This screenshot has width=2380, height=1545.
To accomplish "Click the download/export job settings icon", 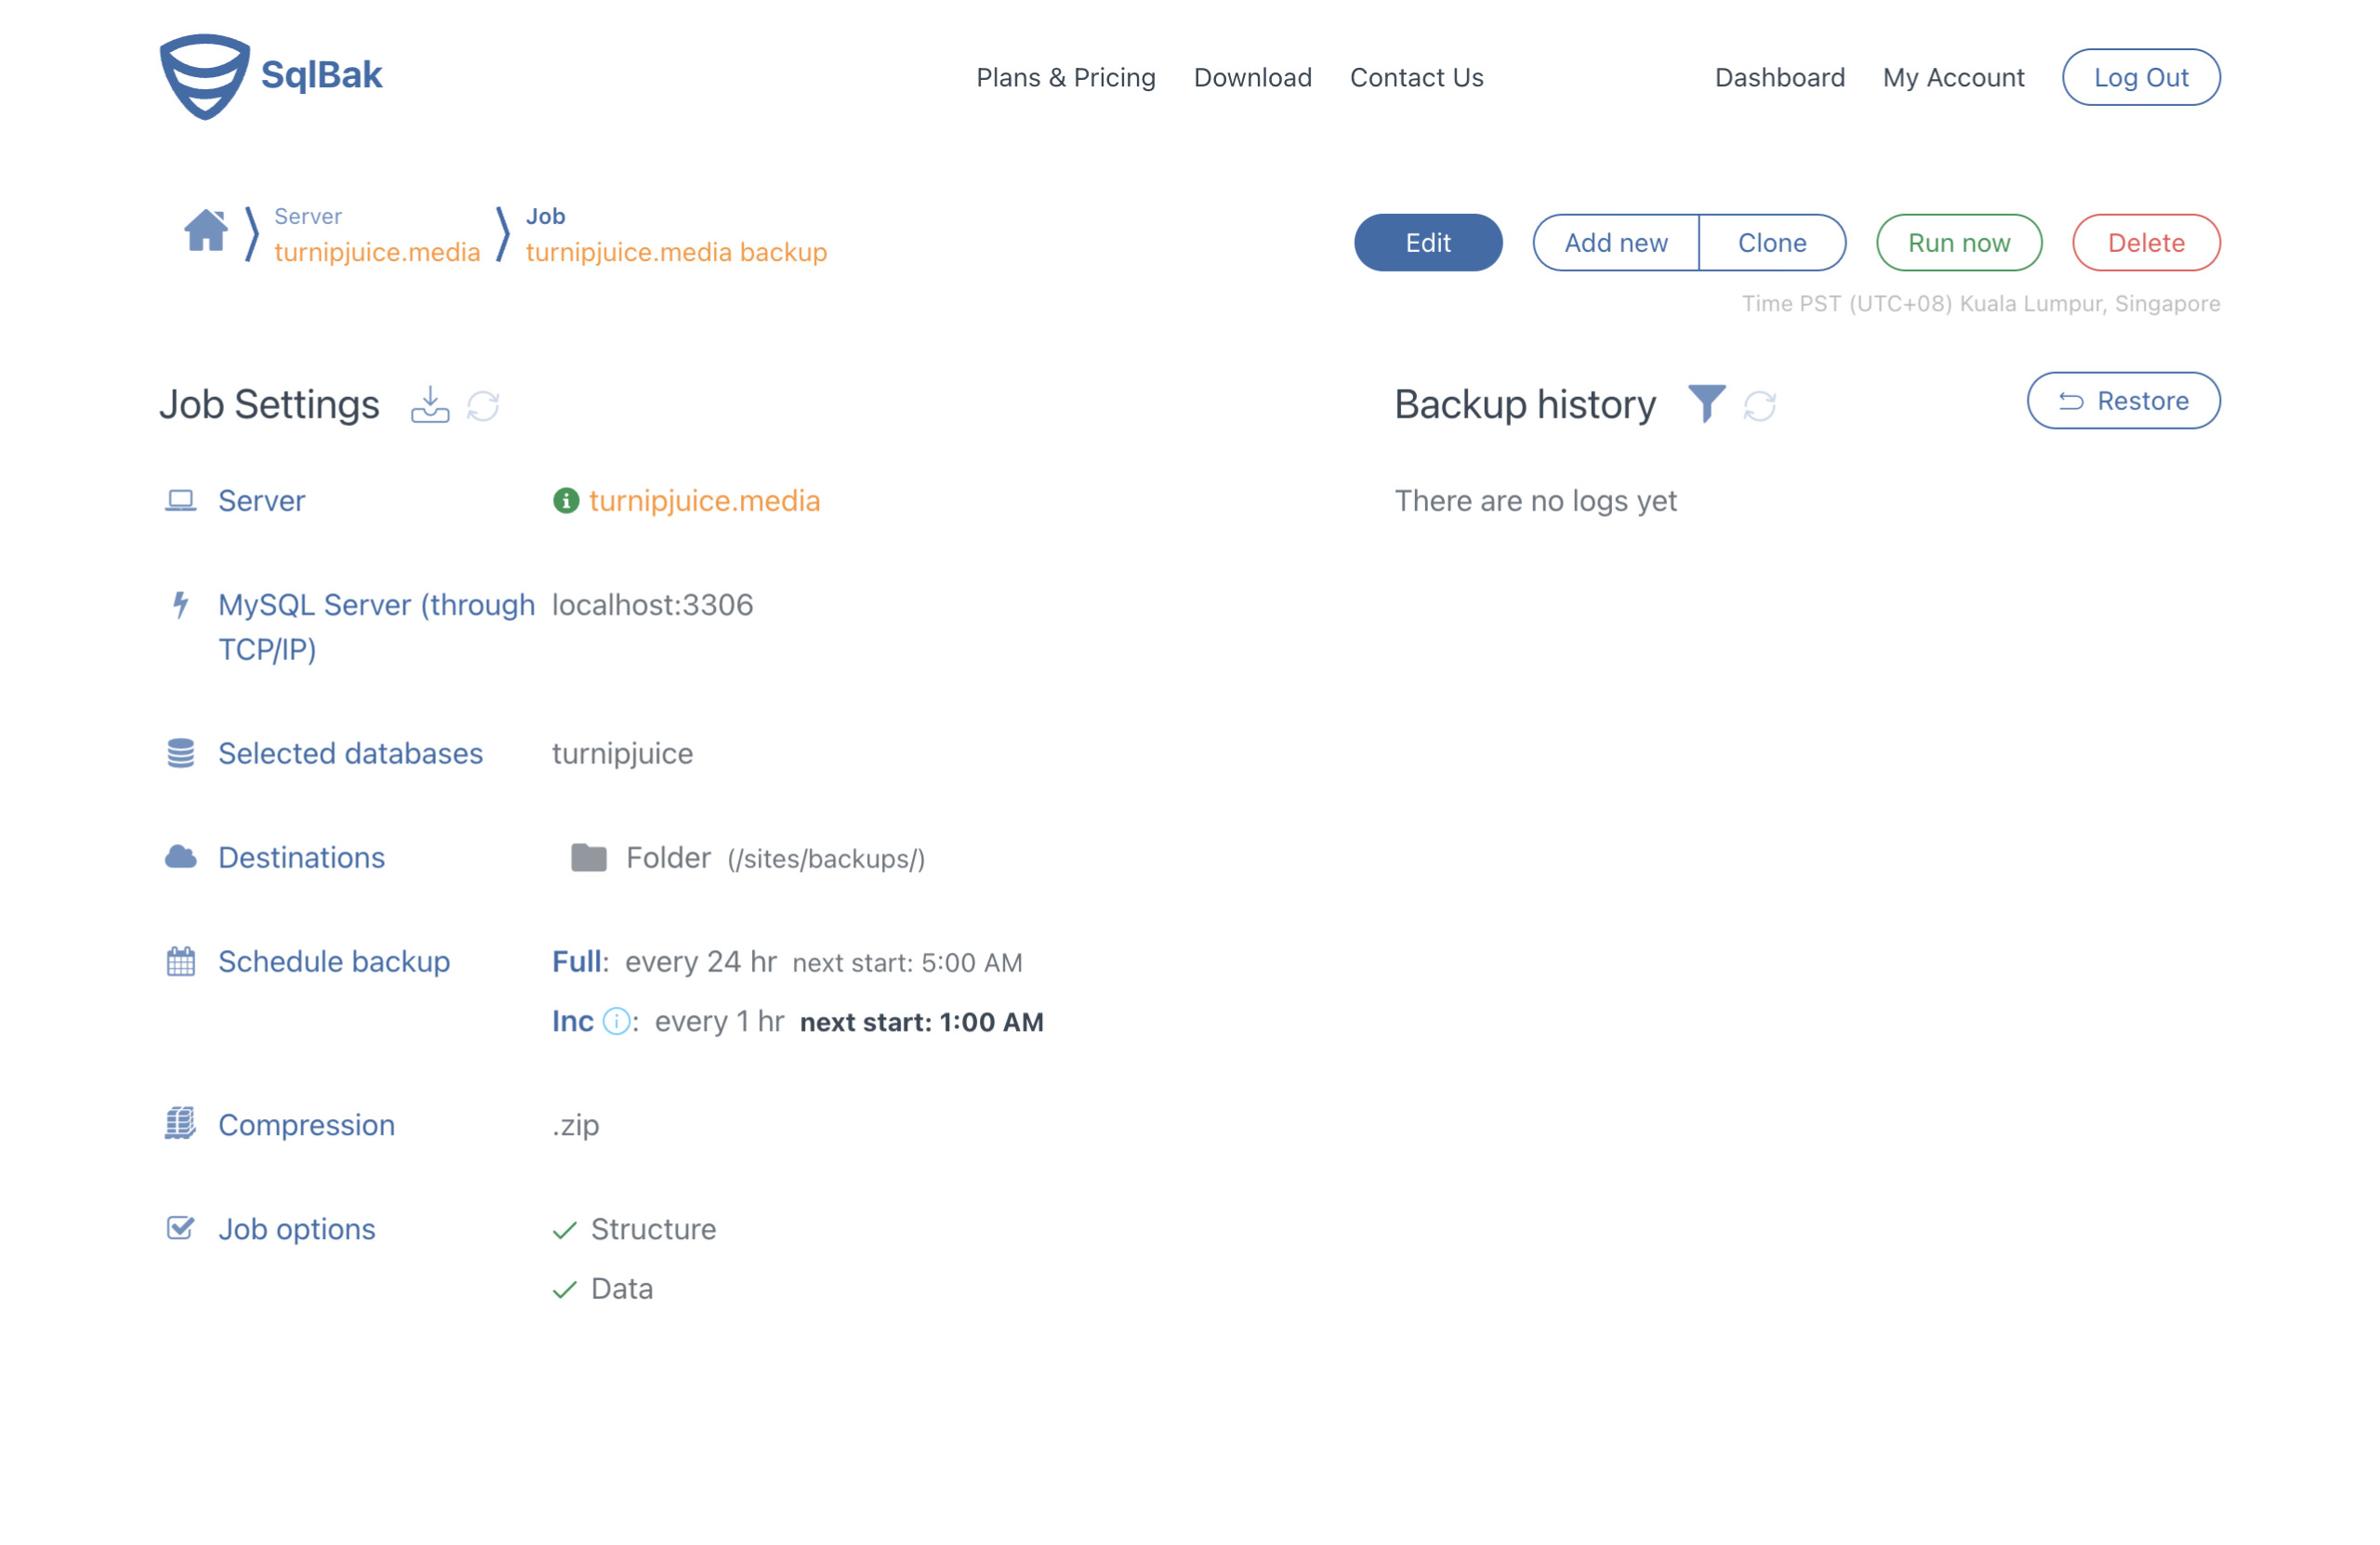I will (432, 404).
